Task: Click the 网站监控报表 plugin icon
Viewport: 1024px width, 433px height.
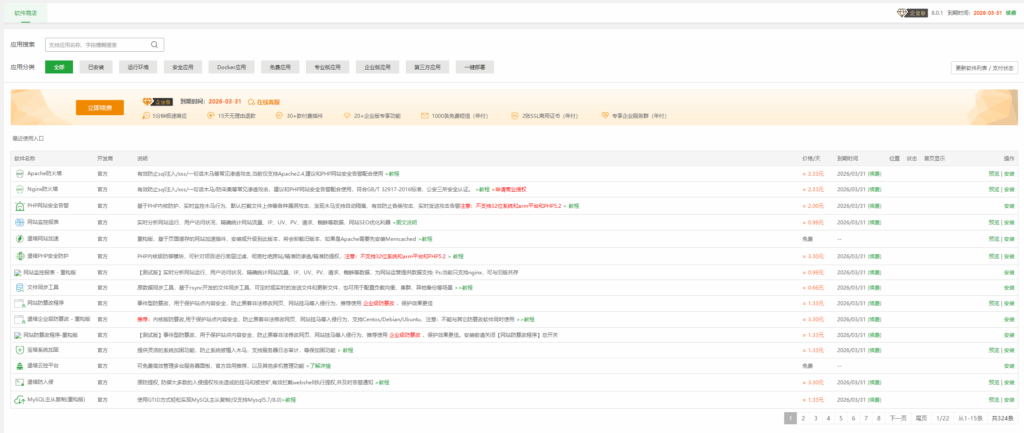Action: tap(19, 221)
